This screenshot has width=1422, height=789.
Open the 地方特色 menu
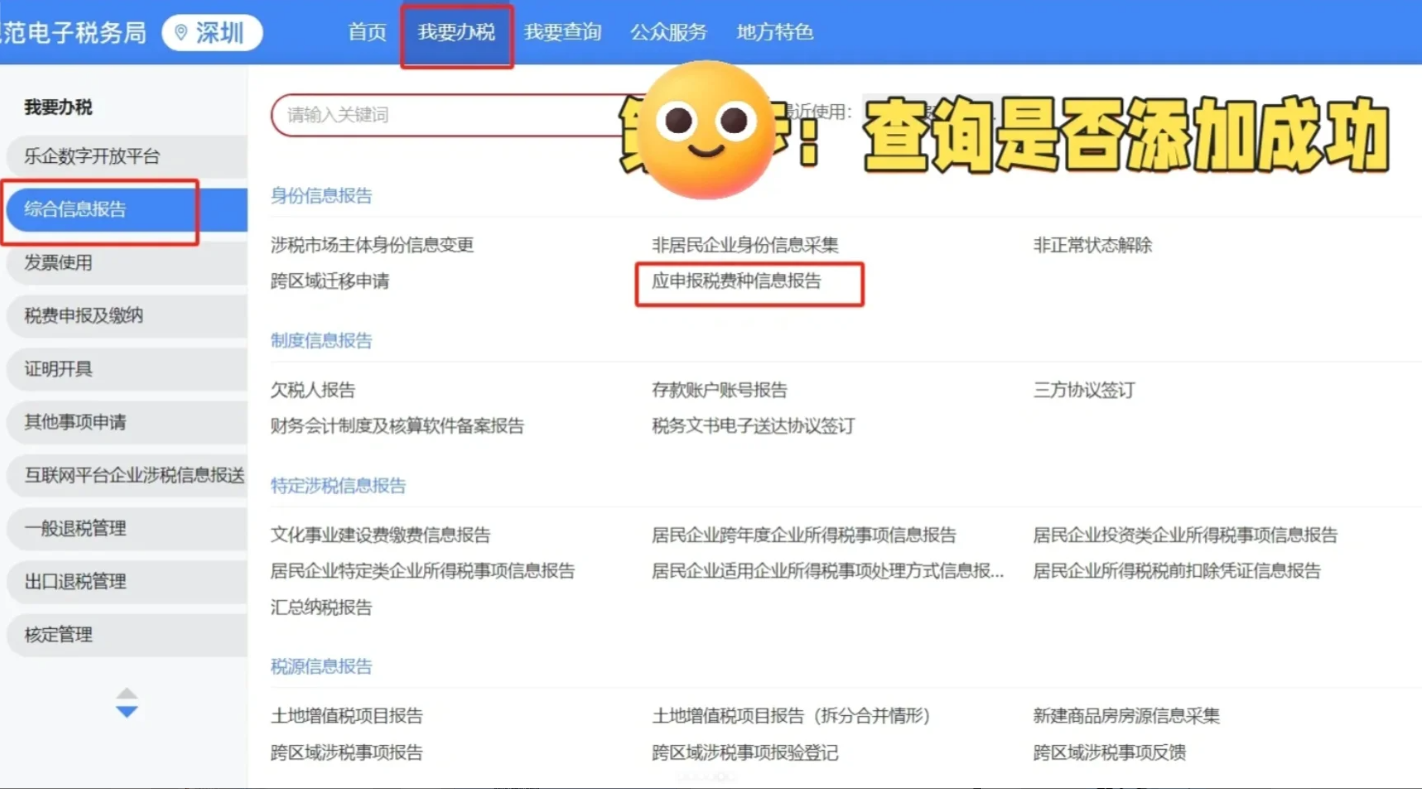point(775,33)
